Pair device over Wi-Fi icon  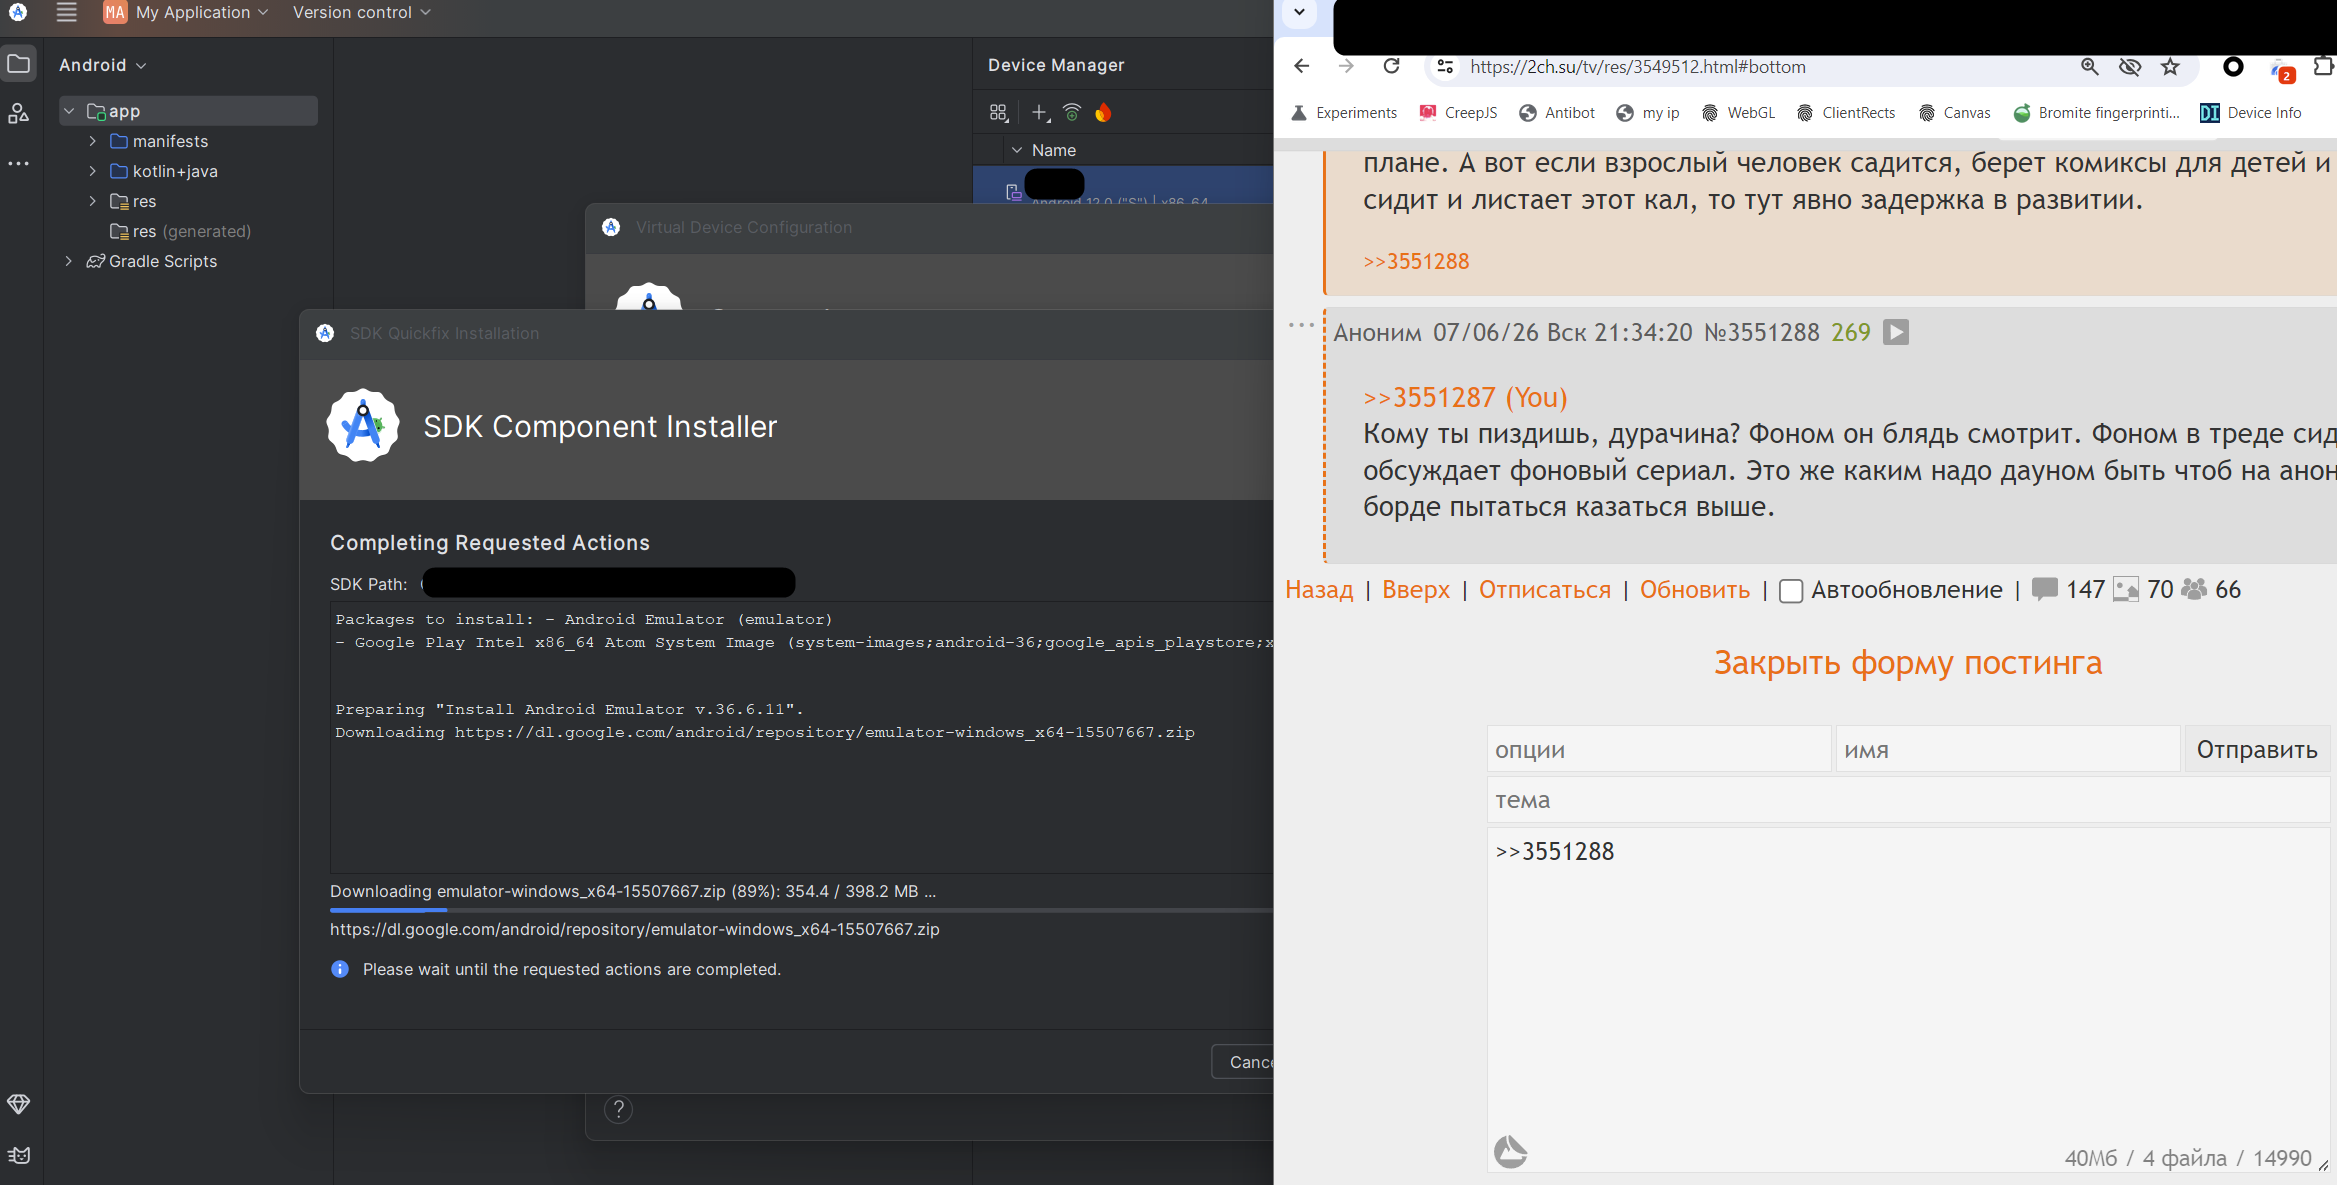pyautogui.click(x=1072, y=113)
